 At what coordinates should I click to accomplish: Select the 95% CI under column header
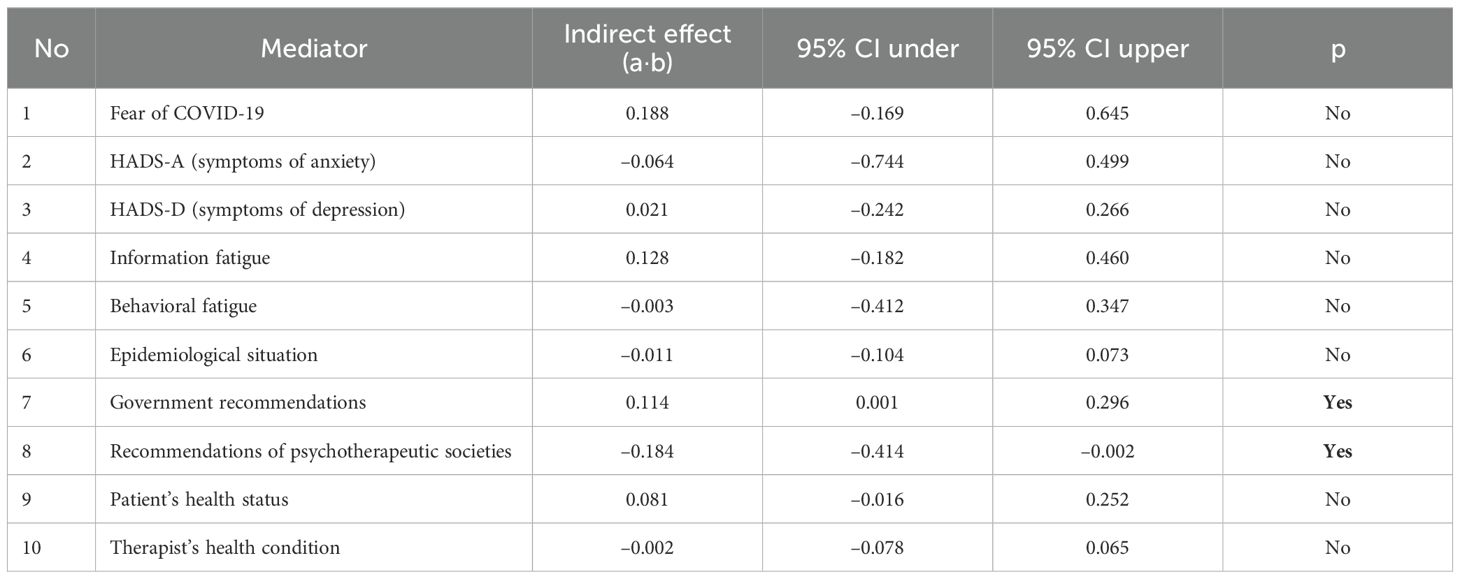click(877, 48)
